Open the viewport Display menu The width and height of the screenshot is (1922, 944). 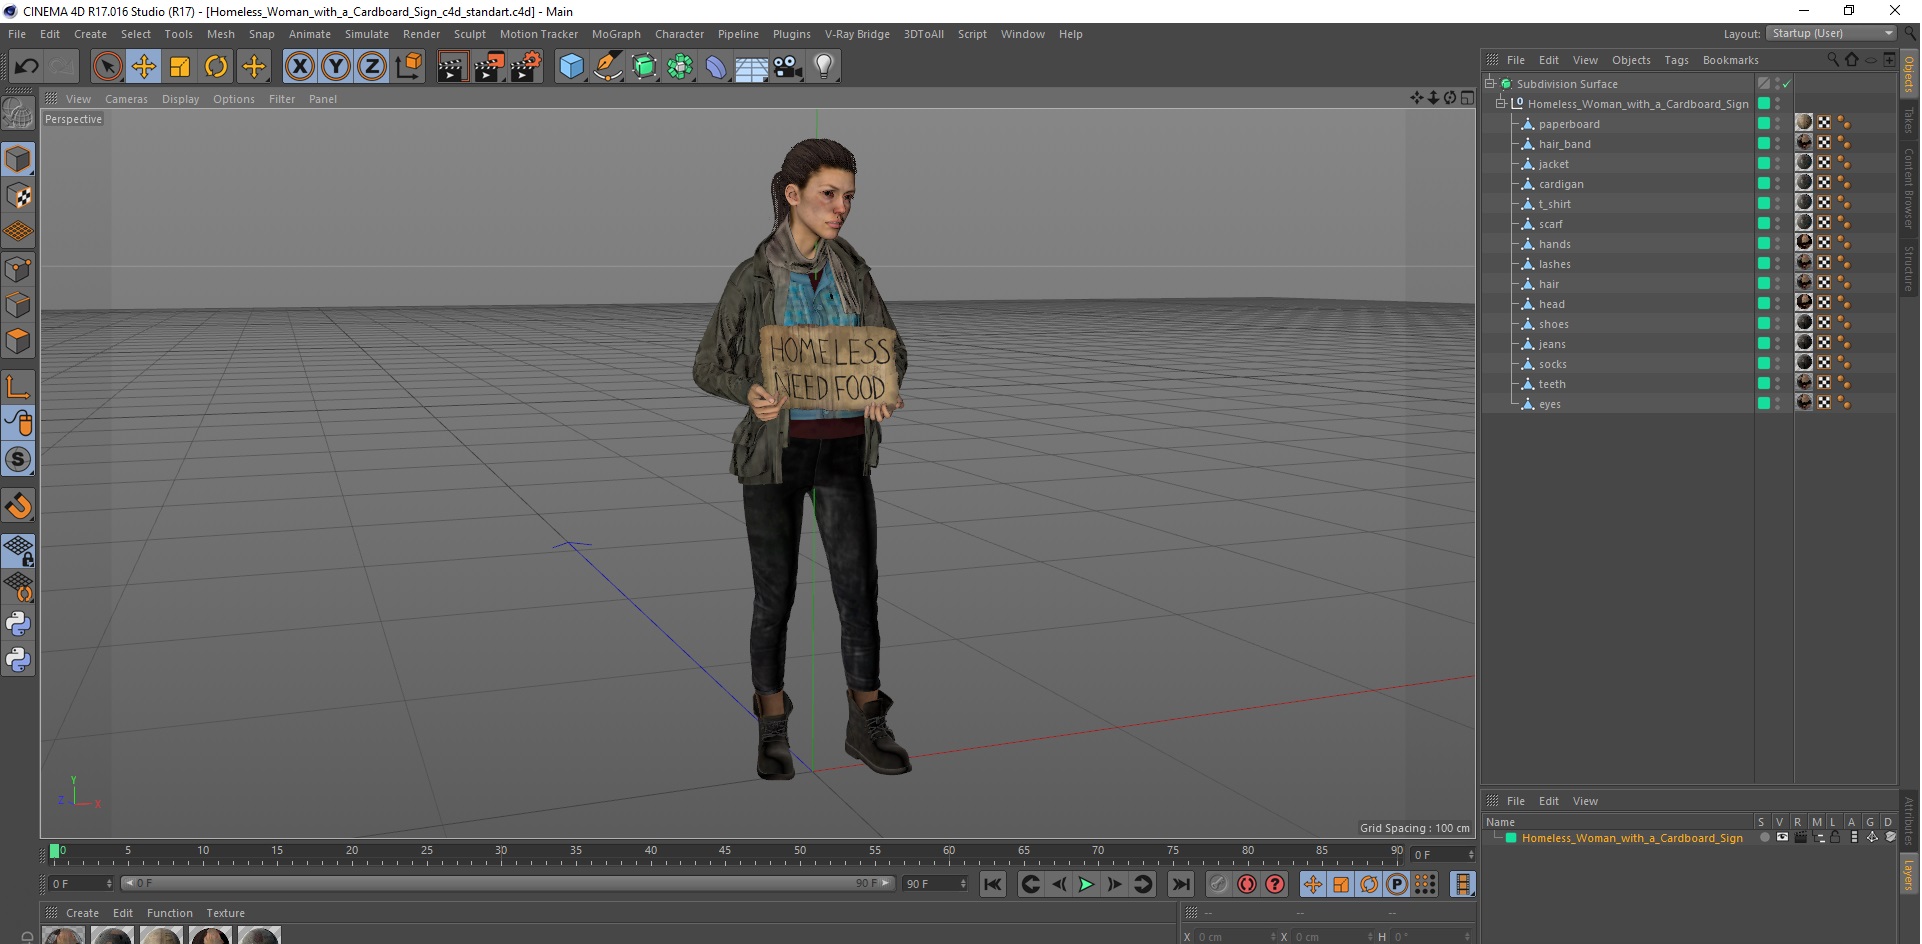(180, 99)
